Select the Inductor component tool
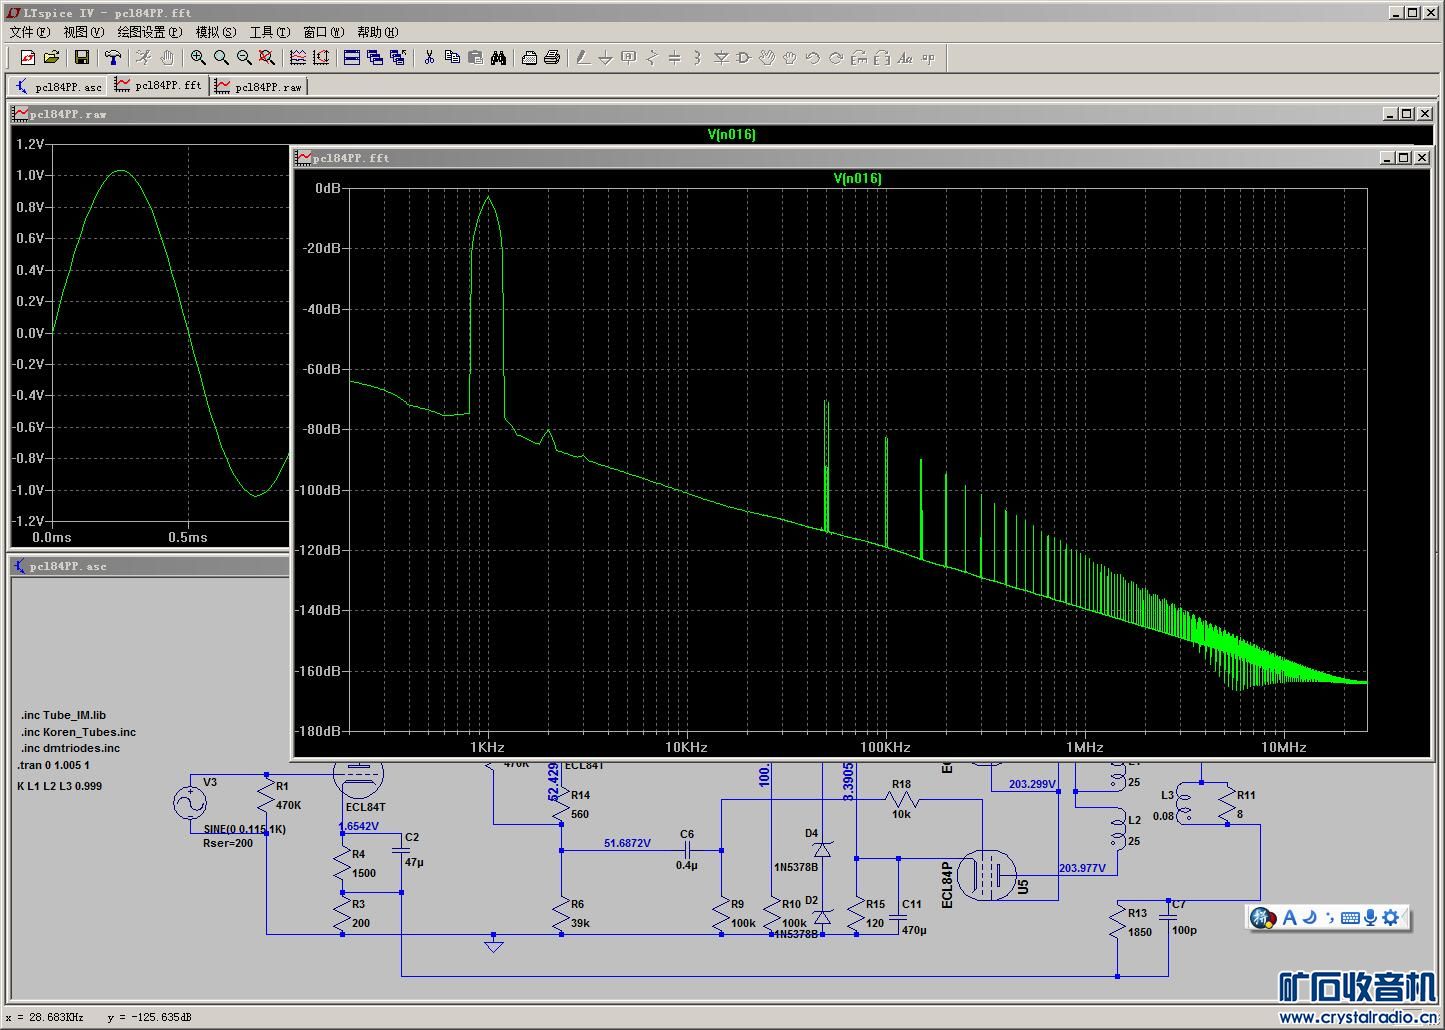Screen dimensions: 1445x1030 697,58
